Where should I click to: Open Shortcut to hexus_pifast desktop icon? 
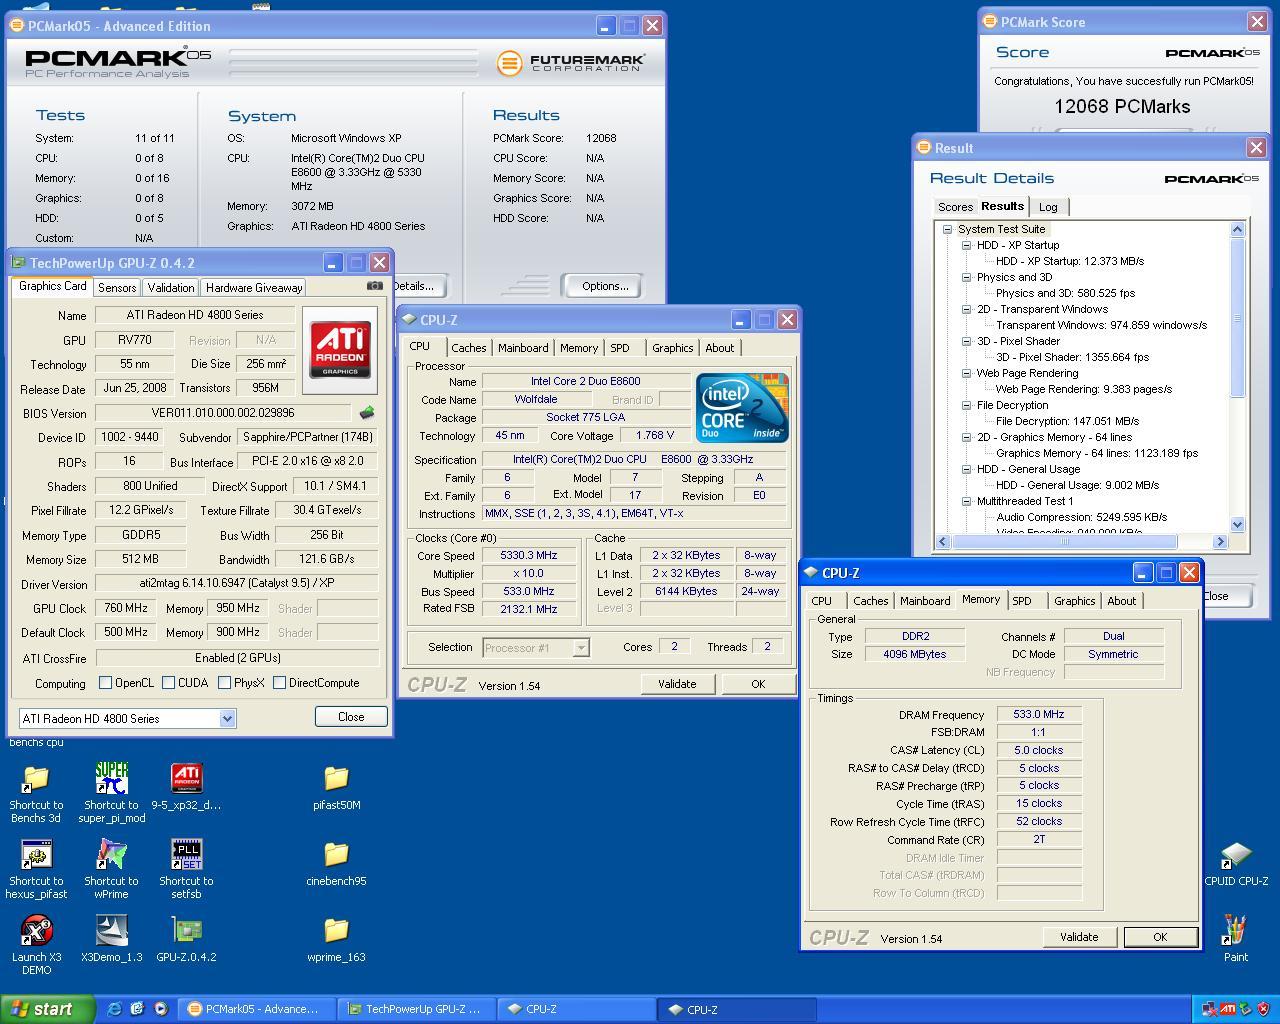click(36, 856)
